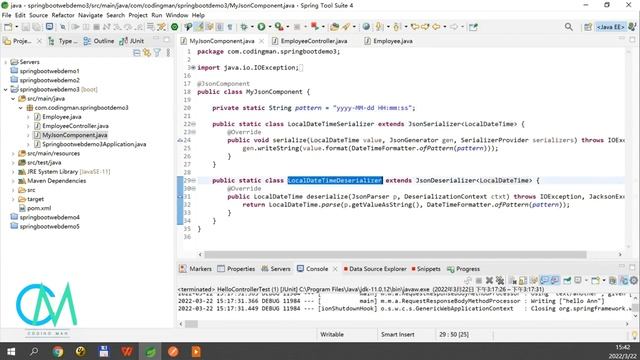The image size is (640, 360).
Task: Click the Console settings gear icon
Action: pyautogui.click(x=633, y=280)
